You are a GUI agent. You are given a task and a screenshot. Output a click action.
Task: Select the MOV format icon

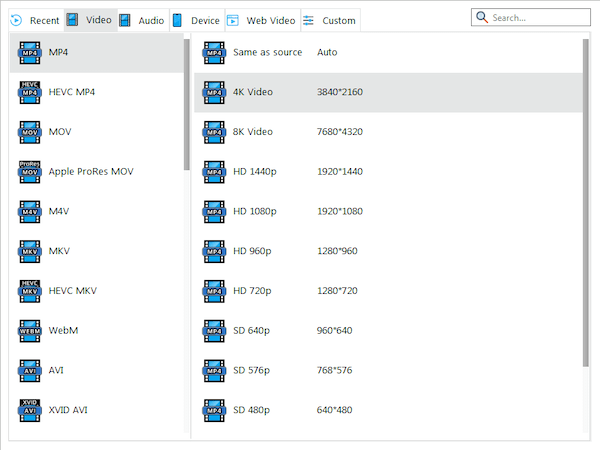30,132
